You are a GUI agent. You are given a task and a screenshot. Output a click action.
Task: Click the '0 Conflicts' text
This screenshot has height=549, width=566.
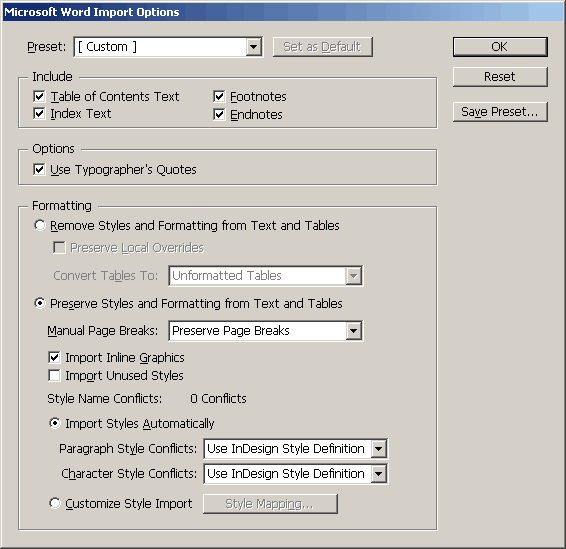tap(218, 398)
